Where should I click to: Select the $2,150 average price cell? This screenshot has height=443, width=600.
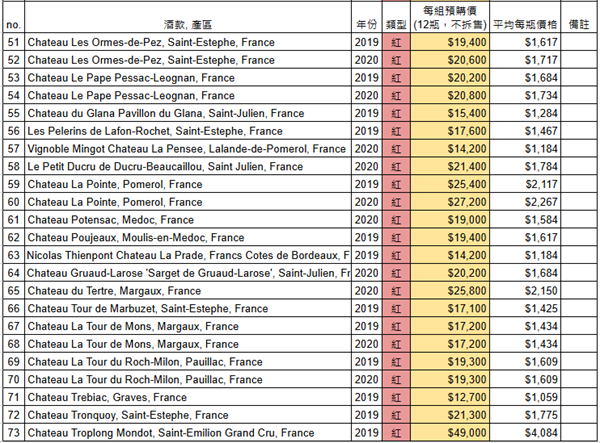pyautogui.click(x=525, y=291)
